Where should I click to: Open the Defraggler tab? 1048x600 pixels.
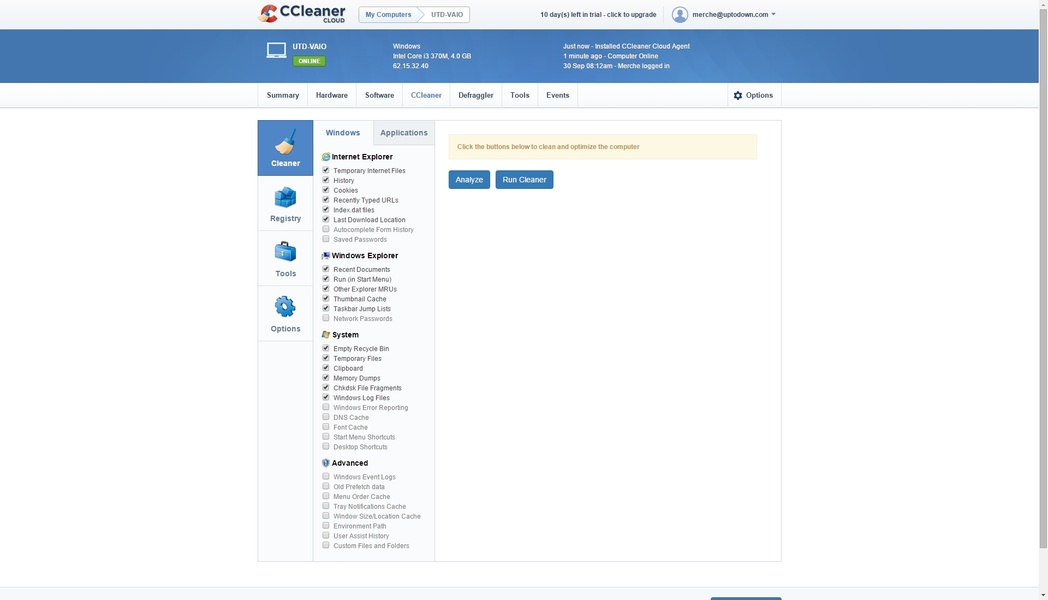click(476, 95)
